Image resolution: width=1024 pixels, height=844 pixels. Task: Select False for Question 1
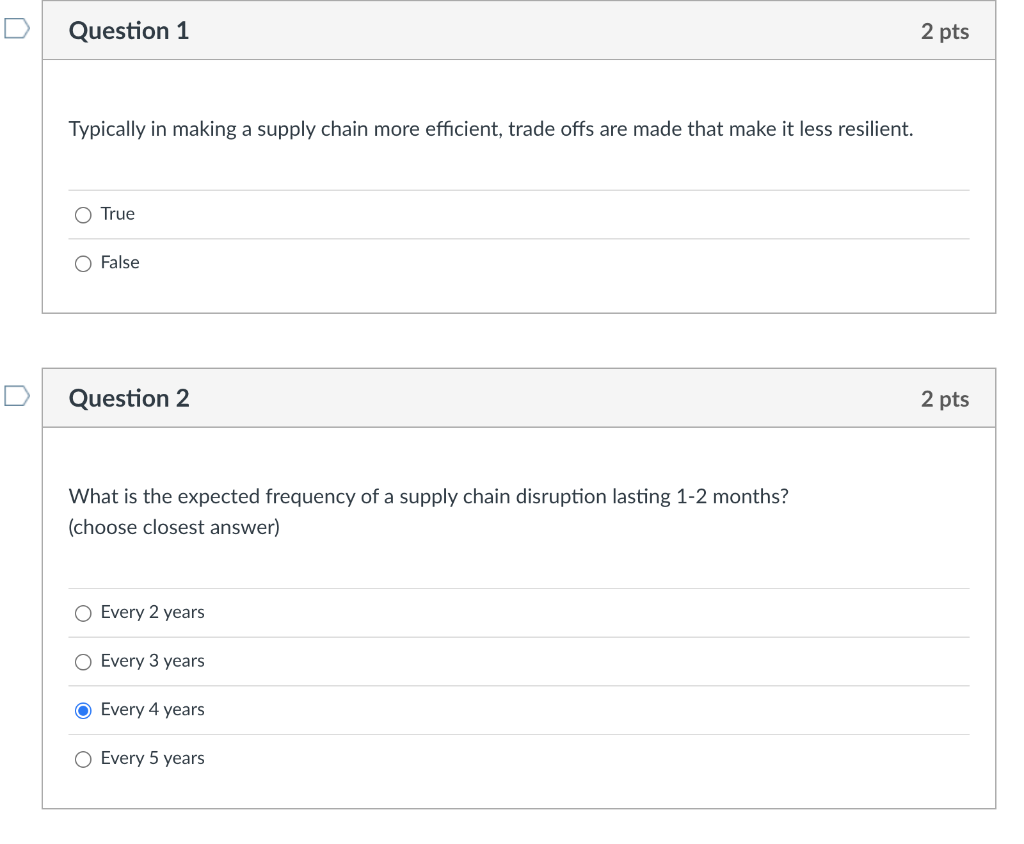(83, 263)
